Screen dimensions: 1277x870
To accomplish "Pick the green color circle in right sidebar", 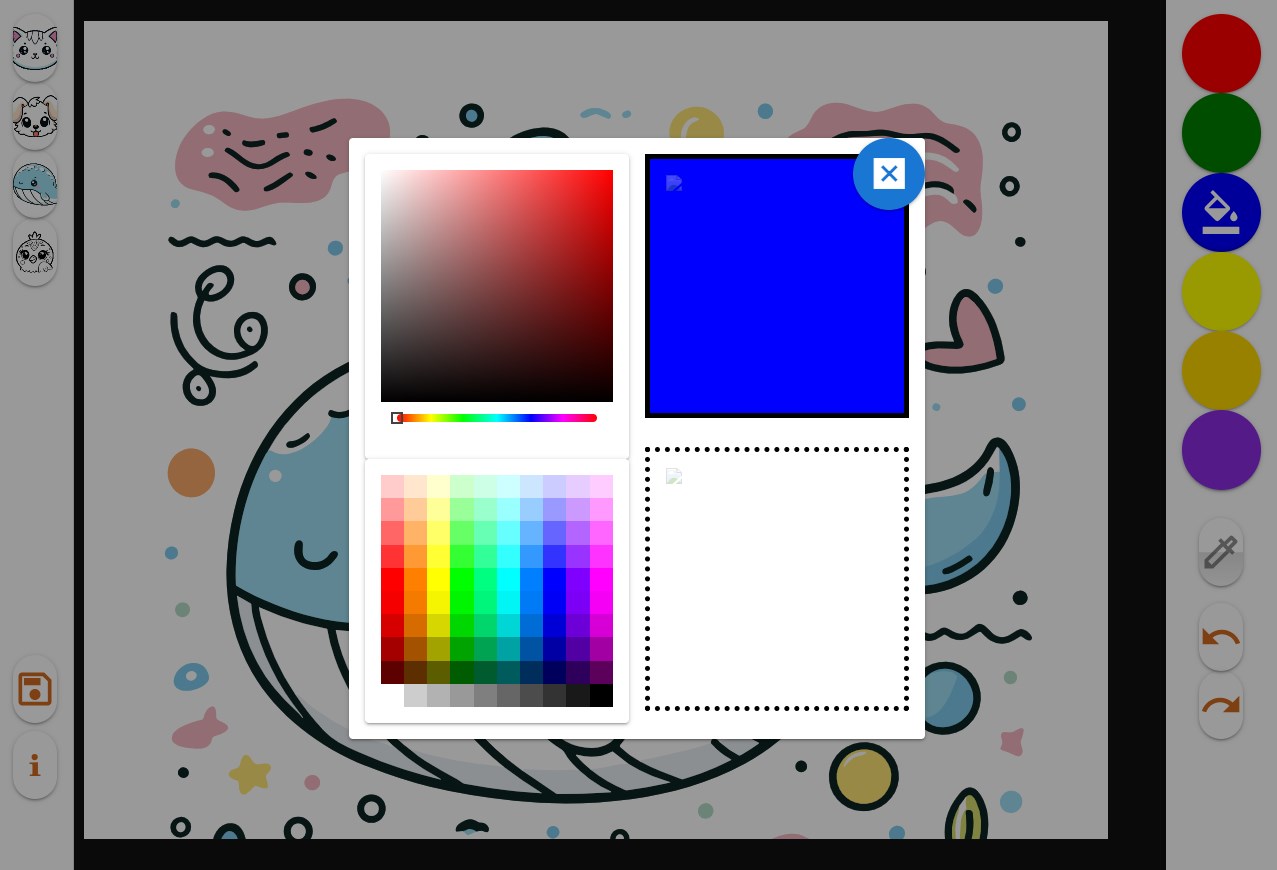I will (x=1221, y=132).
